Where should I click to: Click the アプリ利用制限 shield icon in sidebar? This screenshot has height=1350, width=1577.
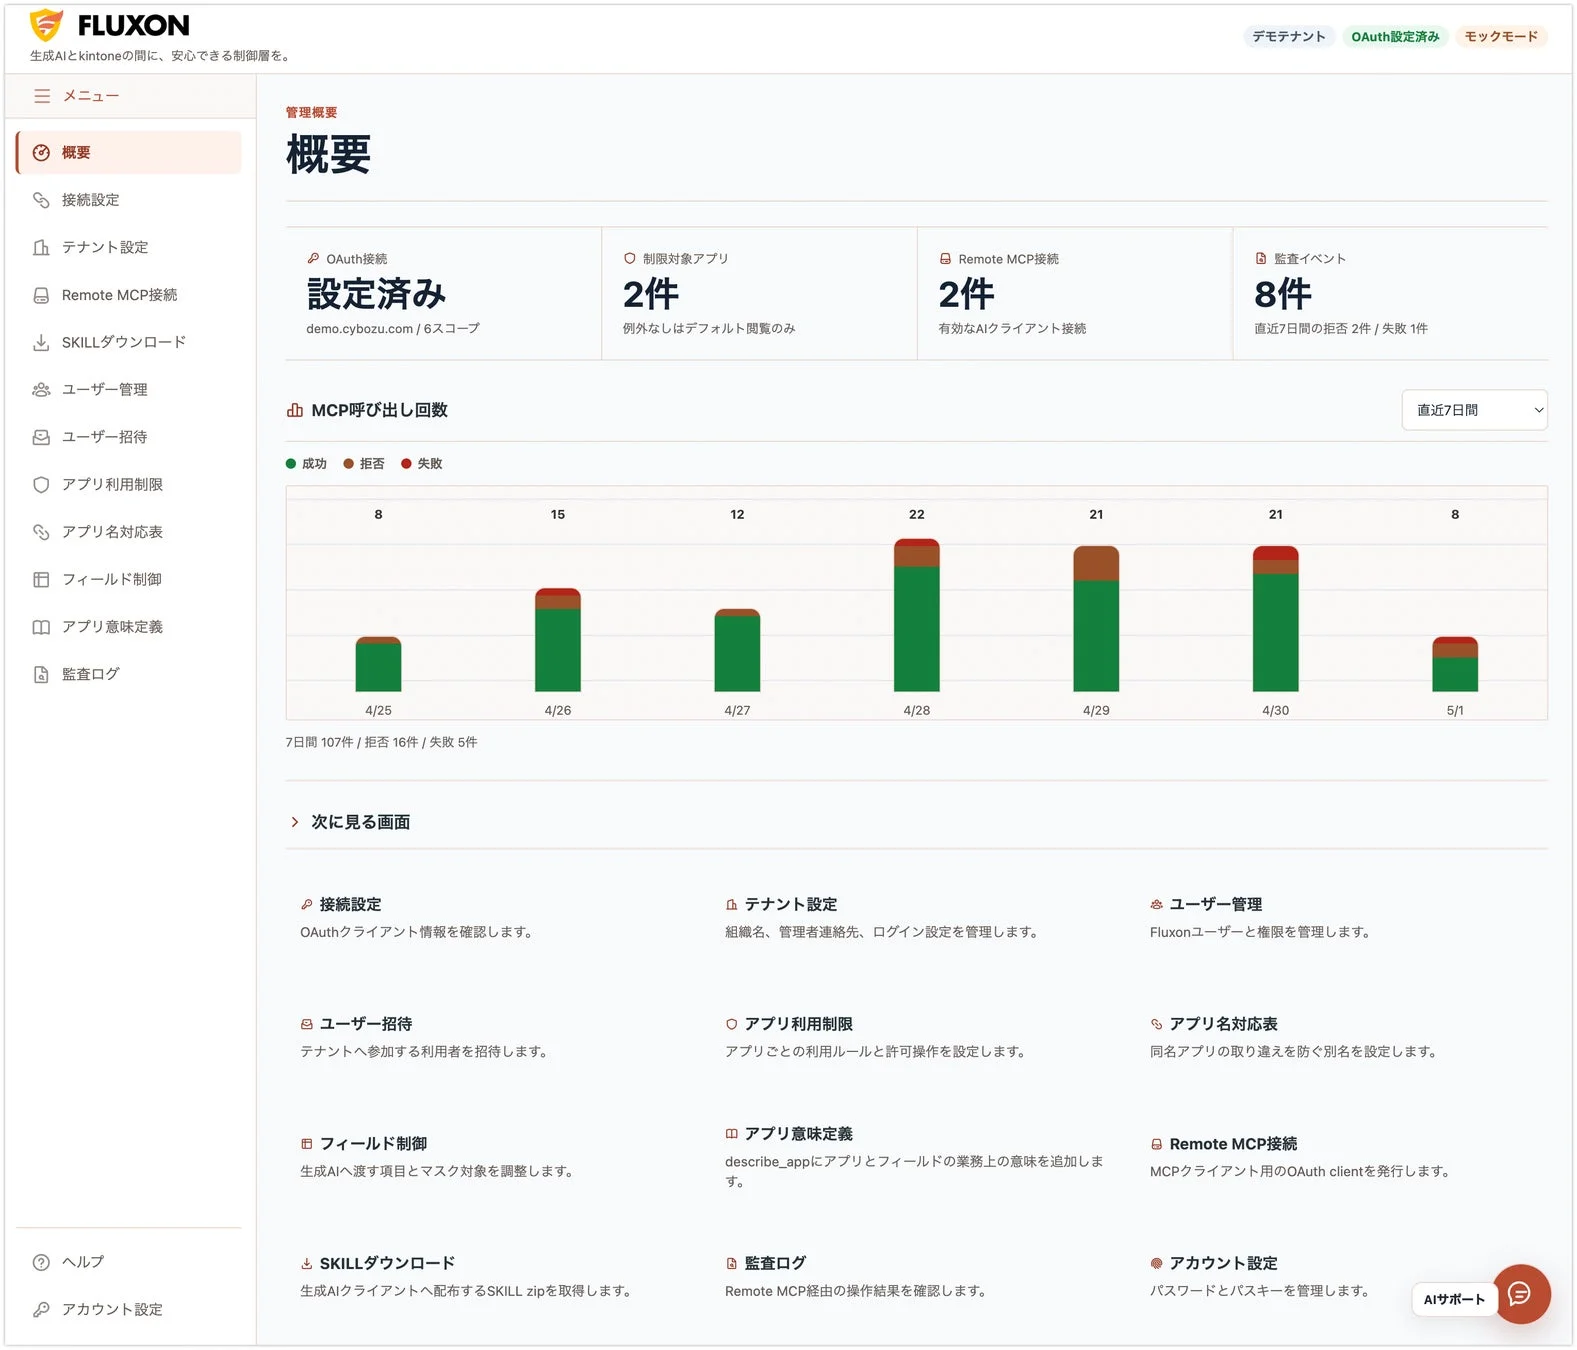(41, 485)
